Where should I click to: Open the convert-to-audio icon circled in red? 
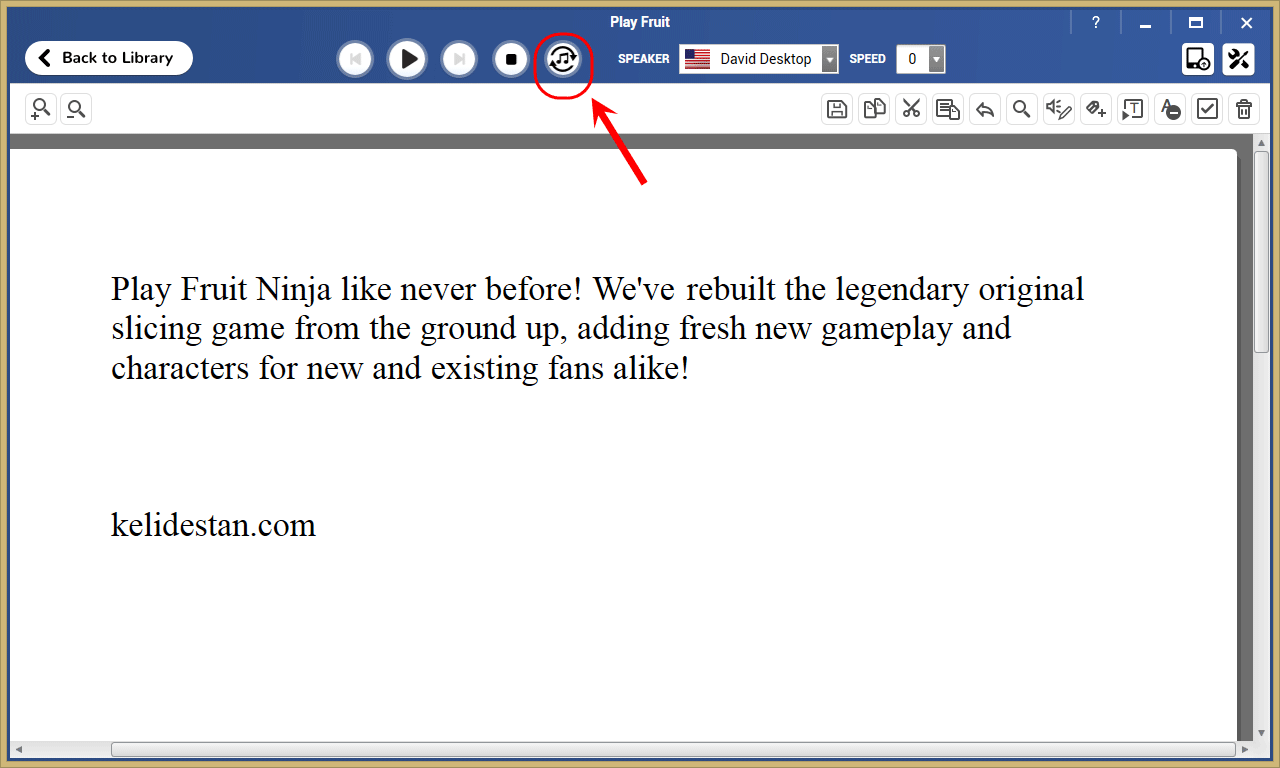[x=563, y=59]
